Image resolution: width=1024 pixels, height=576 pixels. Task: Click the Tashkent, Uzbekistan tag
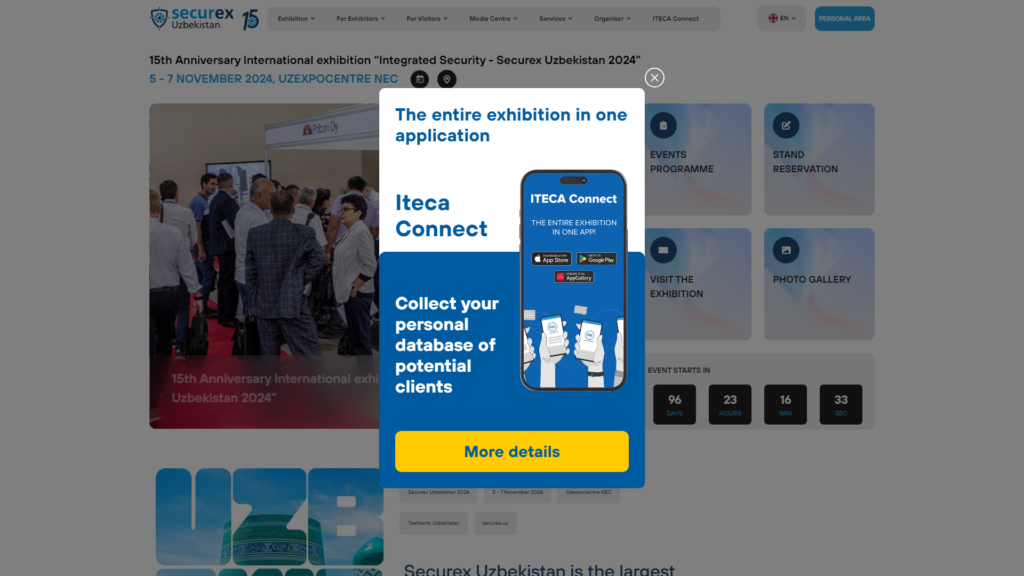click(434, 523)
